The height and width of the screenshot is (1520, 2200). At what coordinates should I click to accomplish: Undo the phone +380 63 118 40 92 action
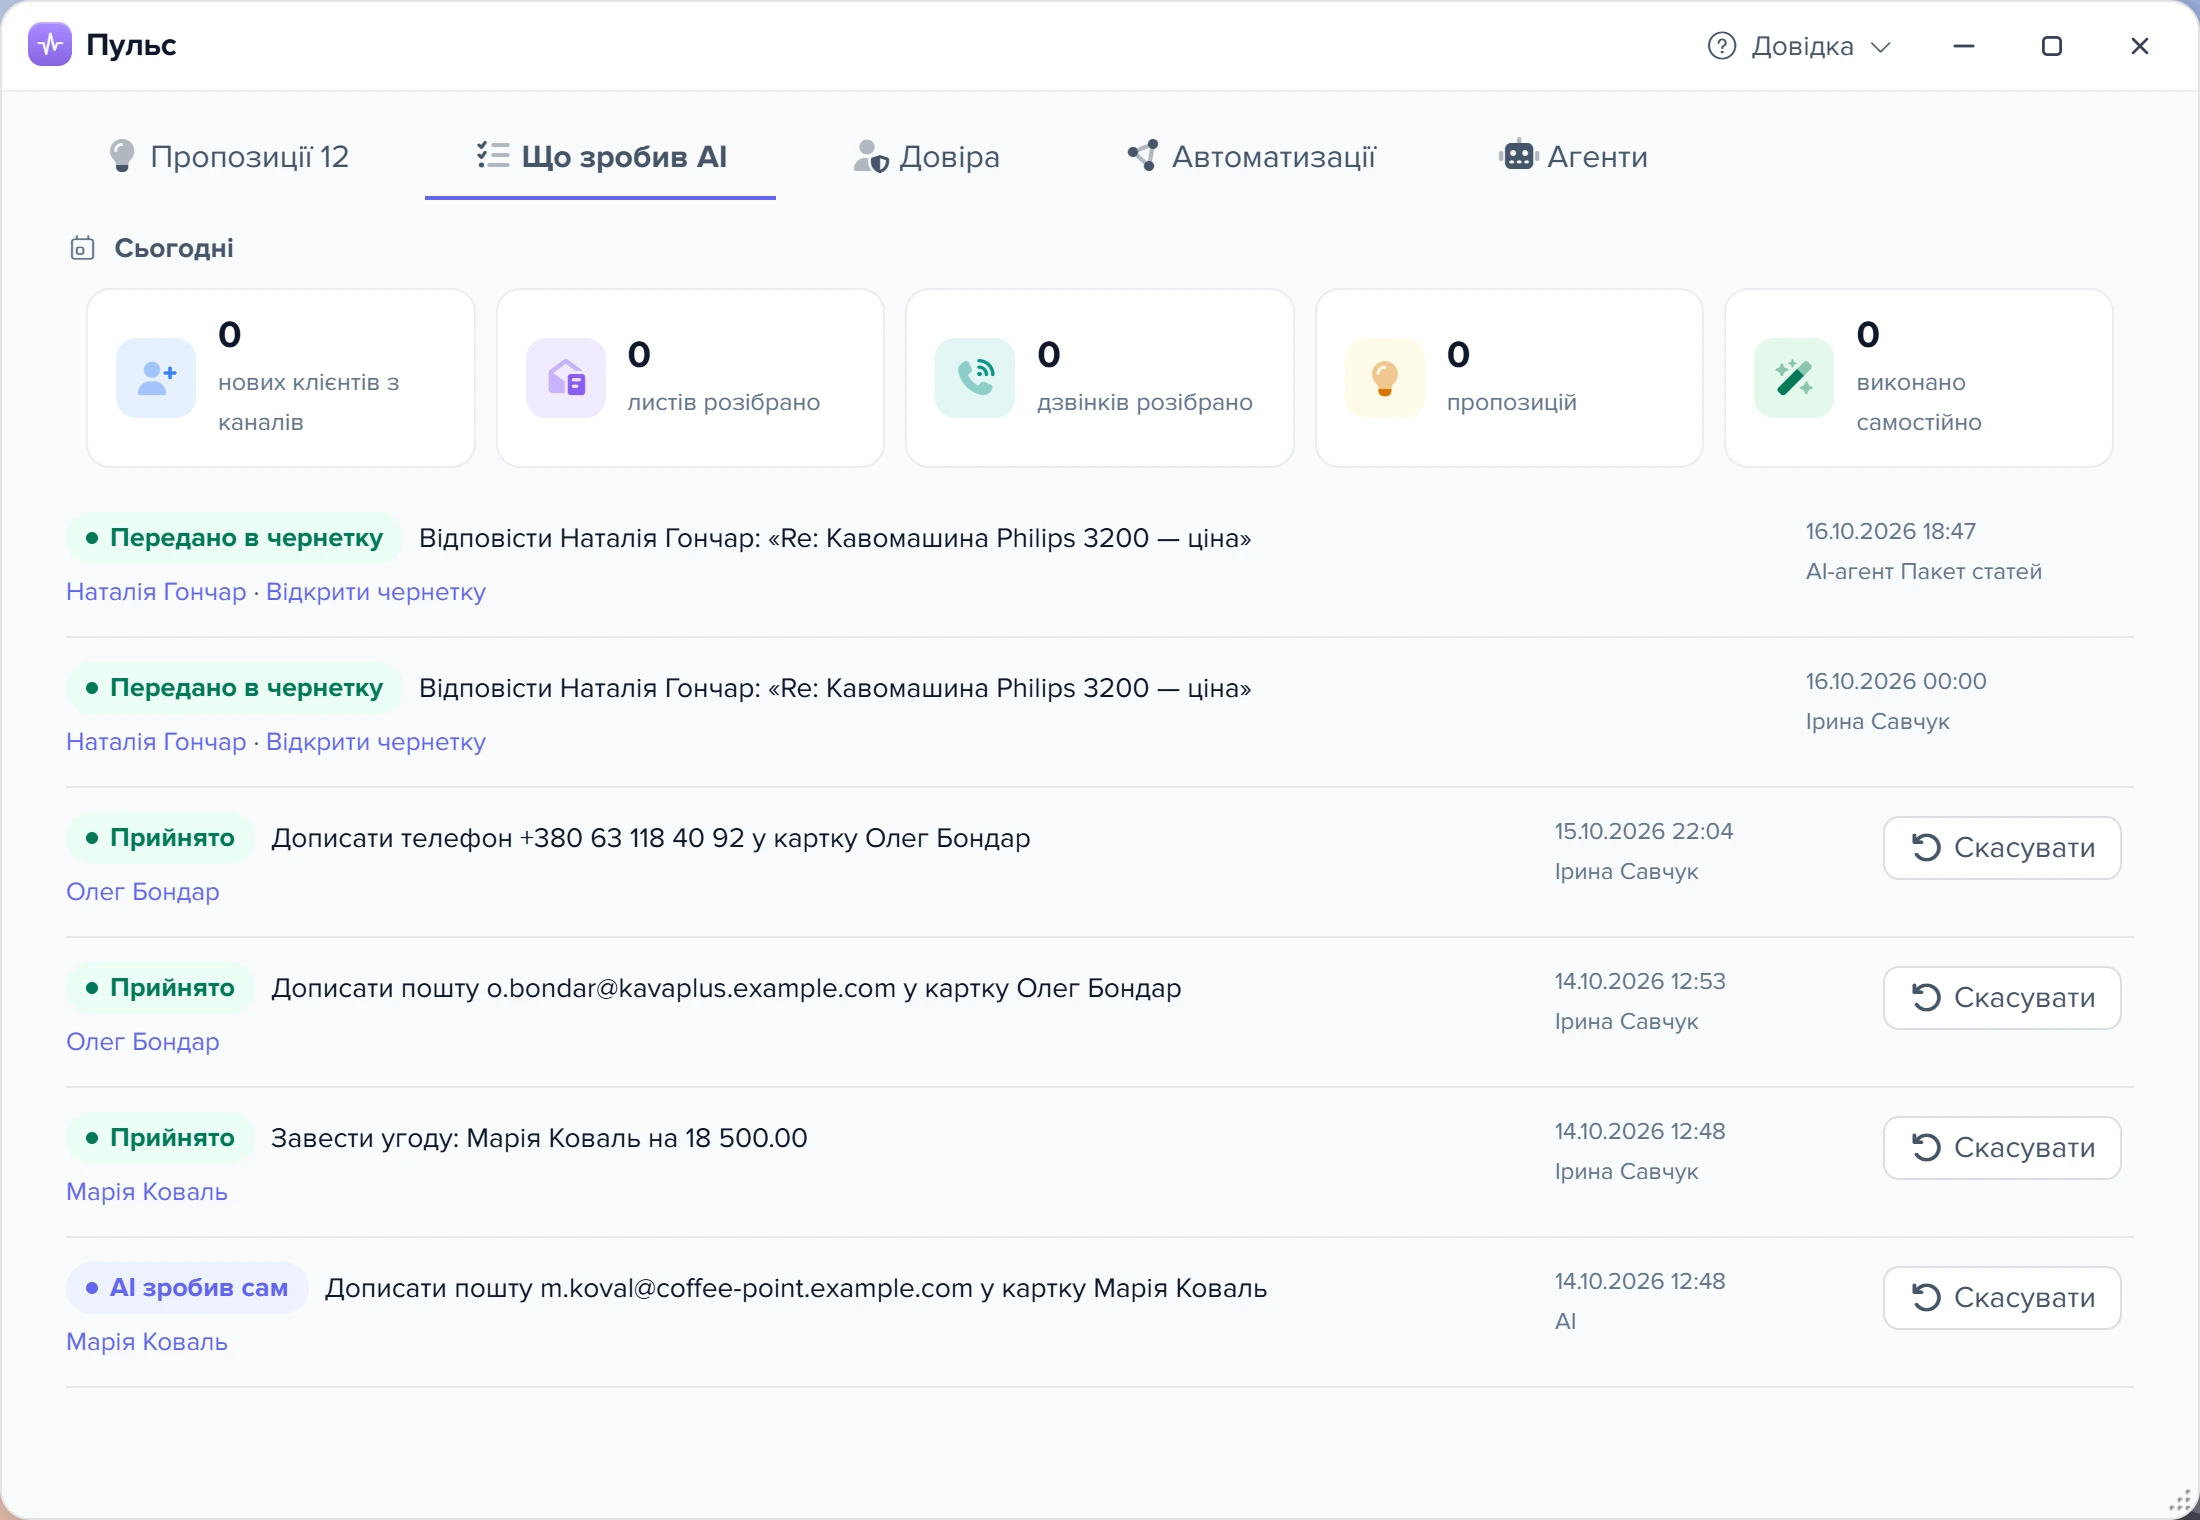[2002, 848]
